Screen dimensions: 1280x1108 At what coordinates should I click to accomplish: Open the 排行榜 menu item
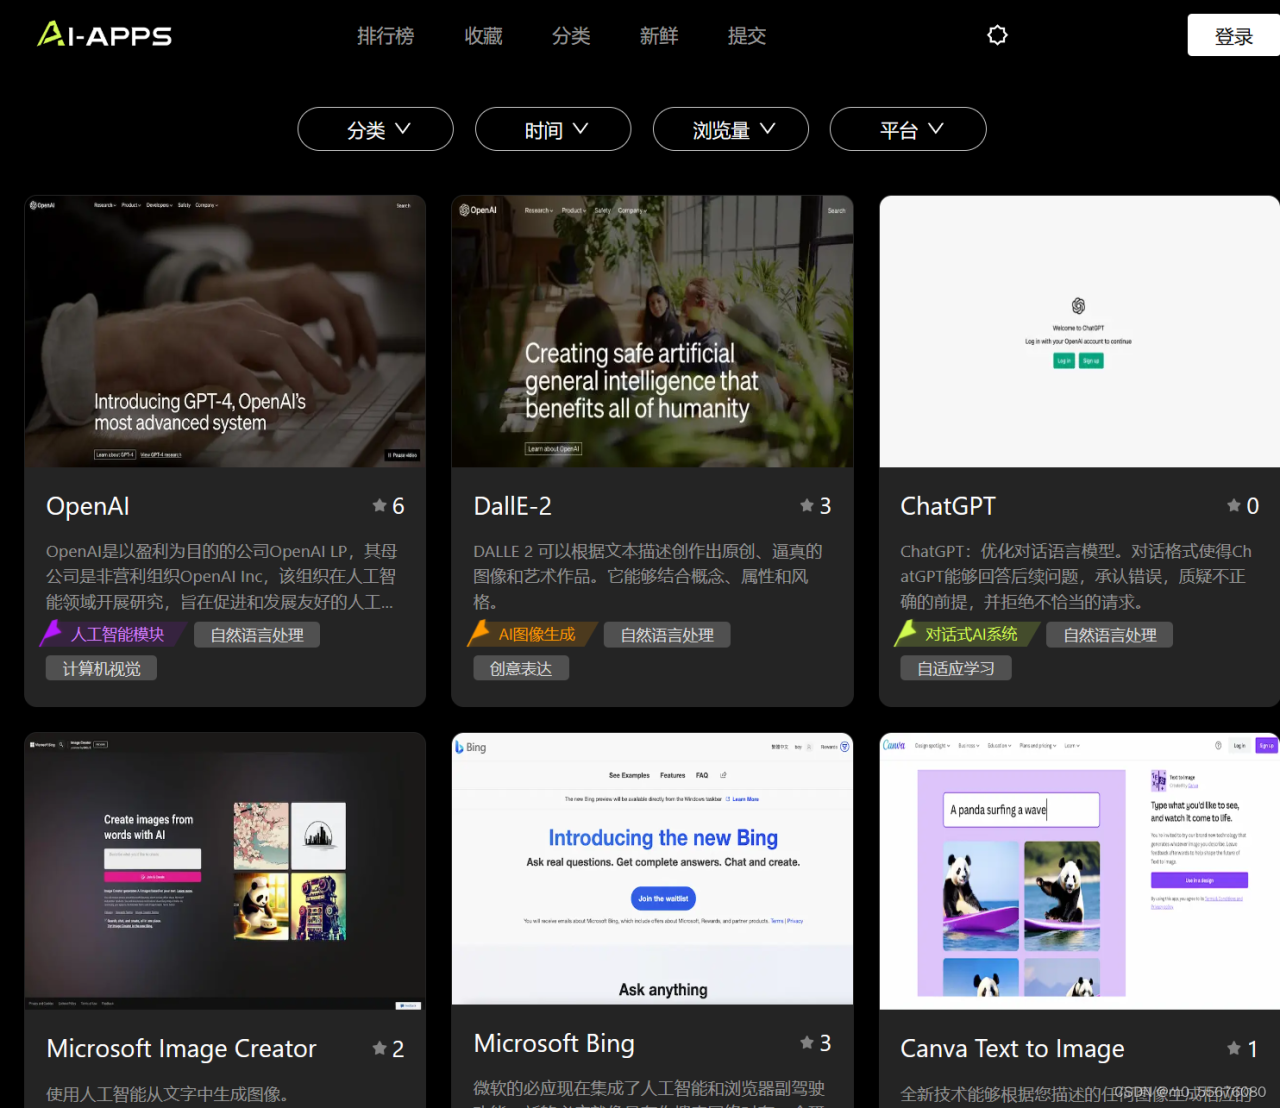tap(386, 36)
